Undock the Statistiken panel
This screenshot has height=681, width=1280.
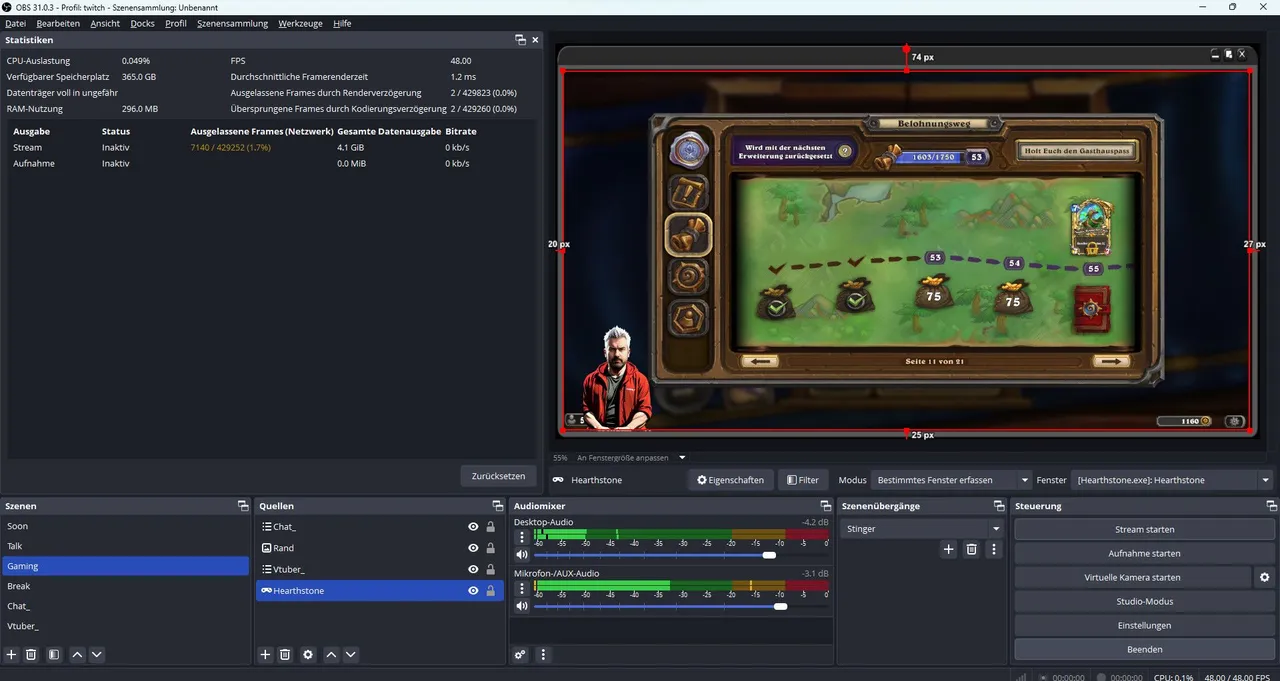click(x=520, y=40)
